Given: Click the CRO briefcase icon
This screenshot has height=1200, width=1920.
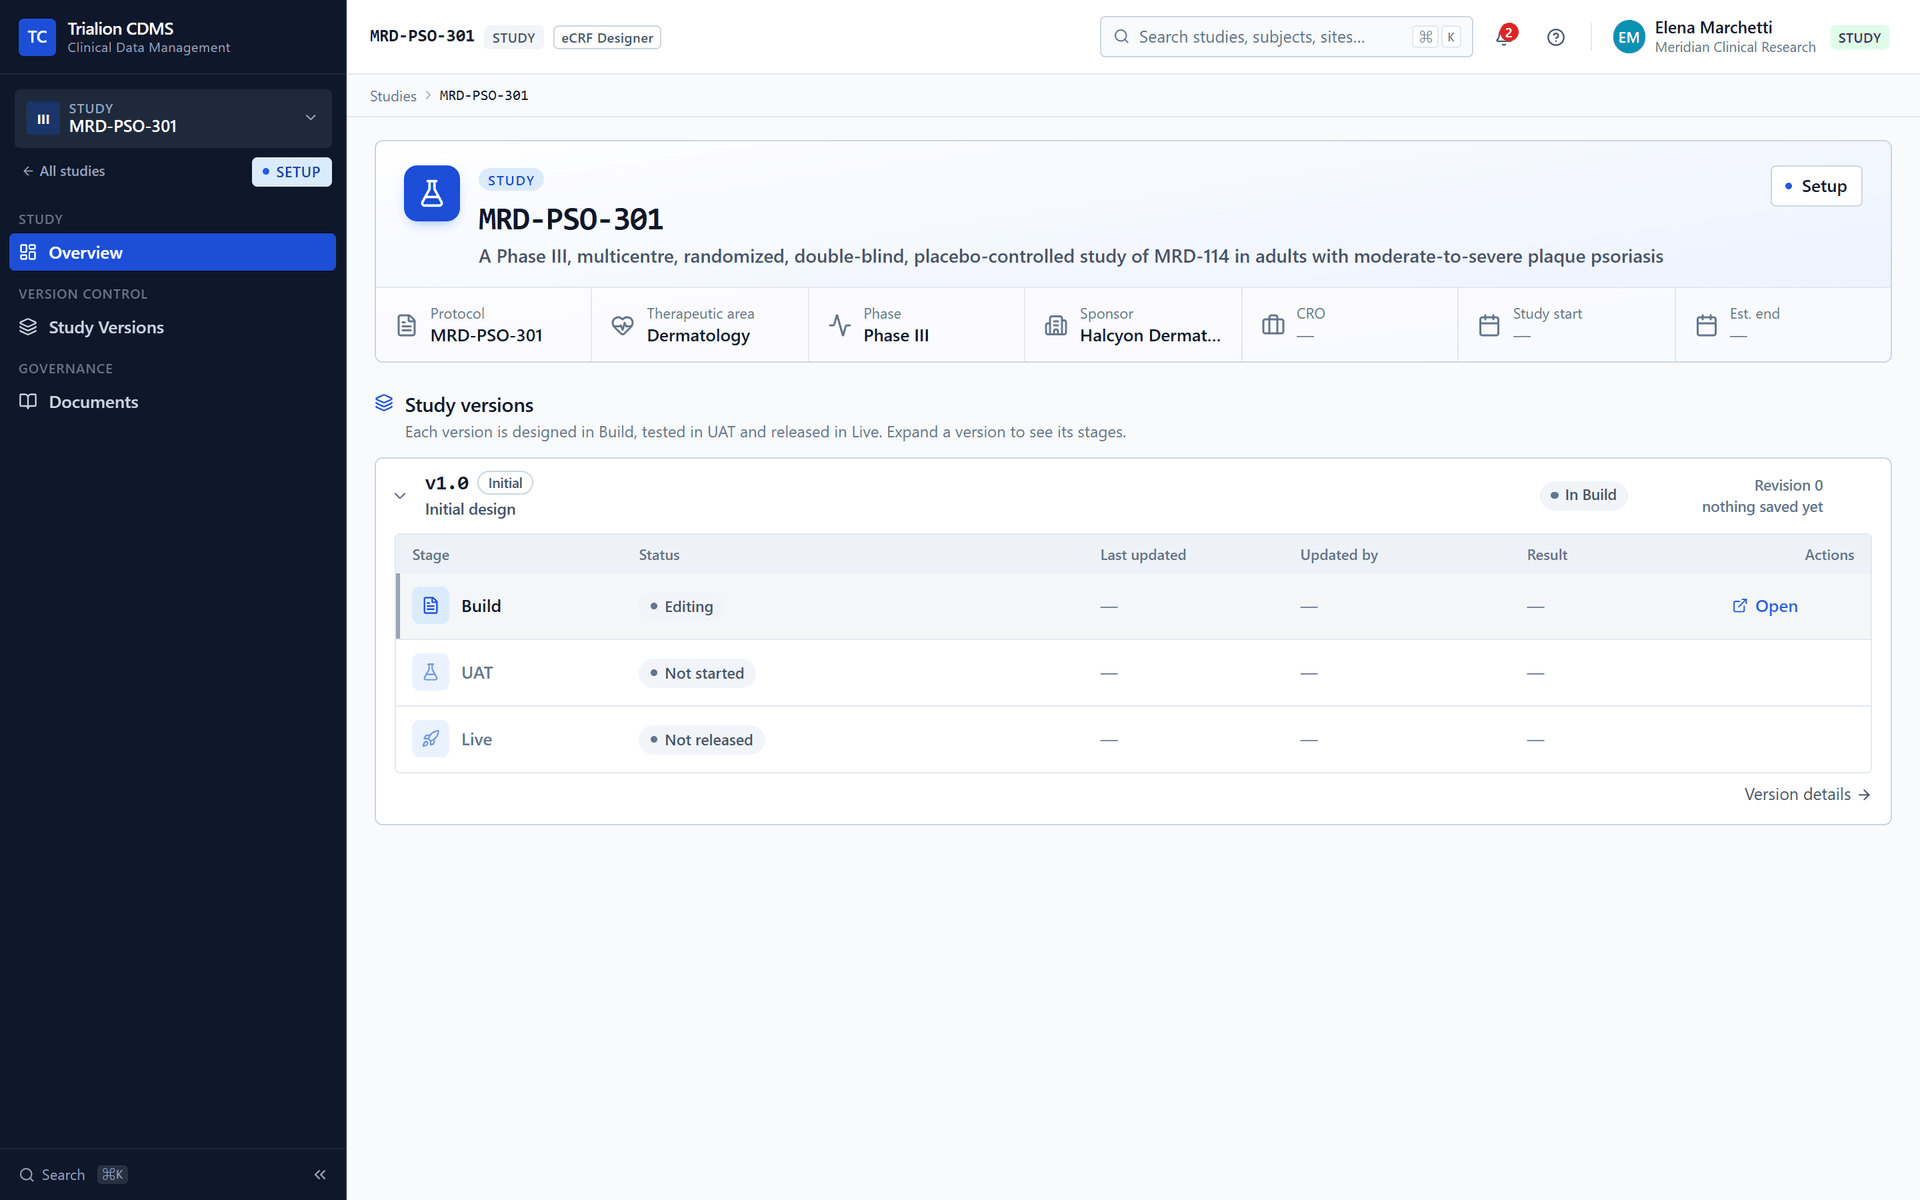Looking at the screenshot, I should (1273, 325).
